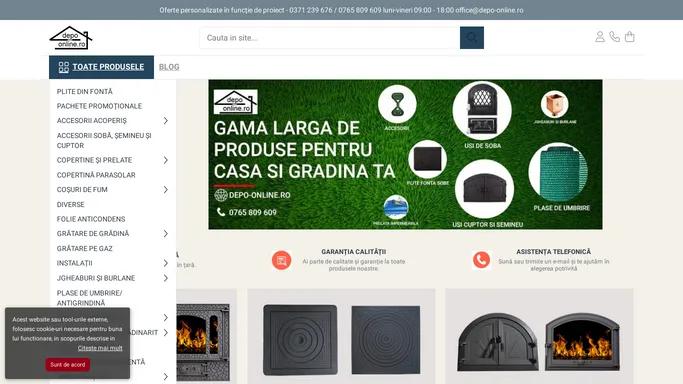Open Diverse category
The width and height of the screenshot is (683, 384).
(x=71, y=204)
